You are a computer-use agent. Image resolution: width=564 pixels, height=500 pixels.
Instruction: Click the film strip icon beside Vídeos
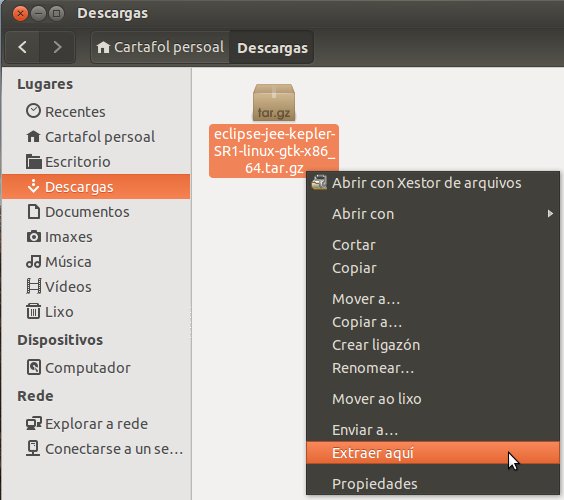click(33, 286)
